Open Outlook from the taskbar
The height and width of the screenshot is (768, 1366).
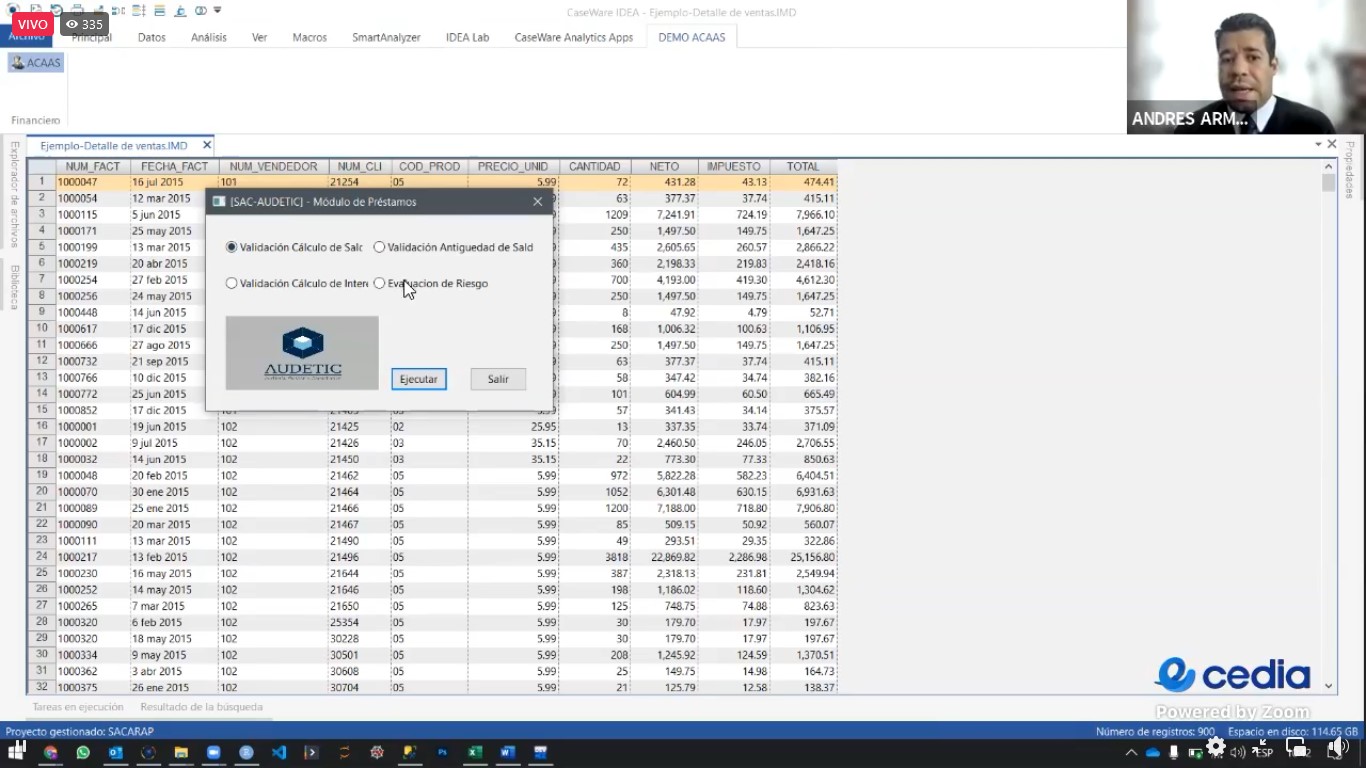tap(115, 752)
